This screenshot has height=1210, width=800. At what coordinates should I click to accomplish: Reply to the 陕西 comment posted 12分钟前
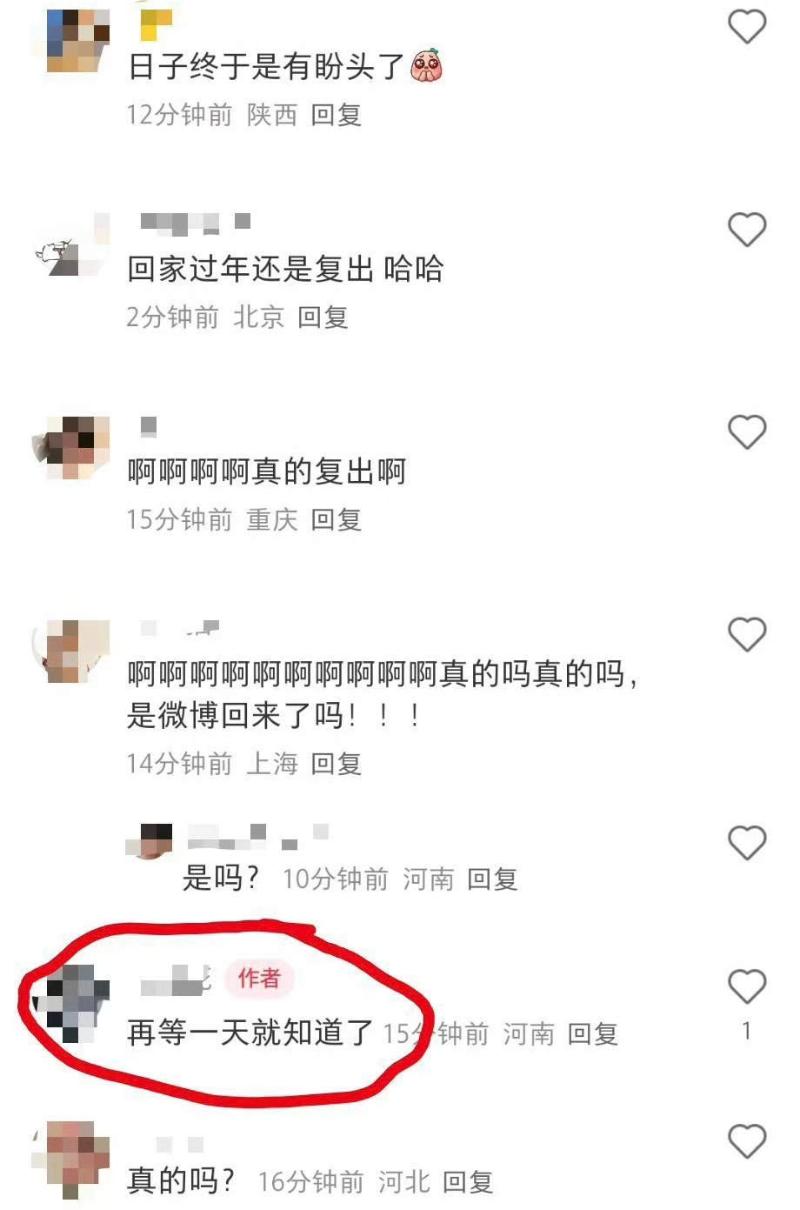click(x=336, y=115)
